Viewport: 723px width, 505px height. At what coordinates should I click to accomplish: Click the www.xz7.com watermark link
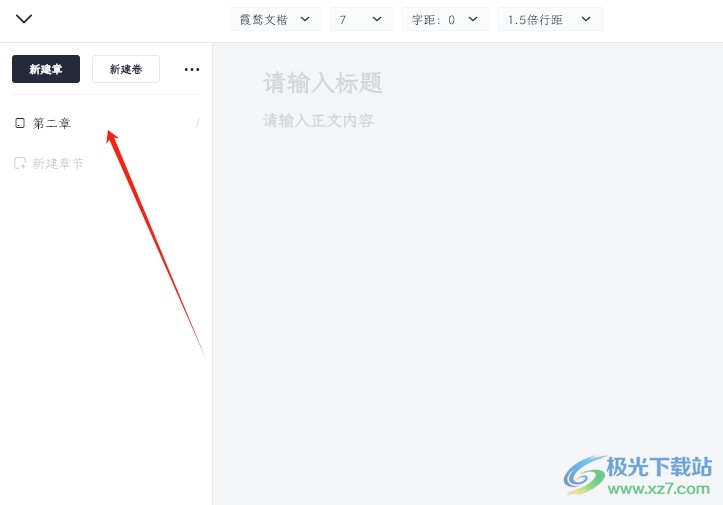[x=659, y=489]
